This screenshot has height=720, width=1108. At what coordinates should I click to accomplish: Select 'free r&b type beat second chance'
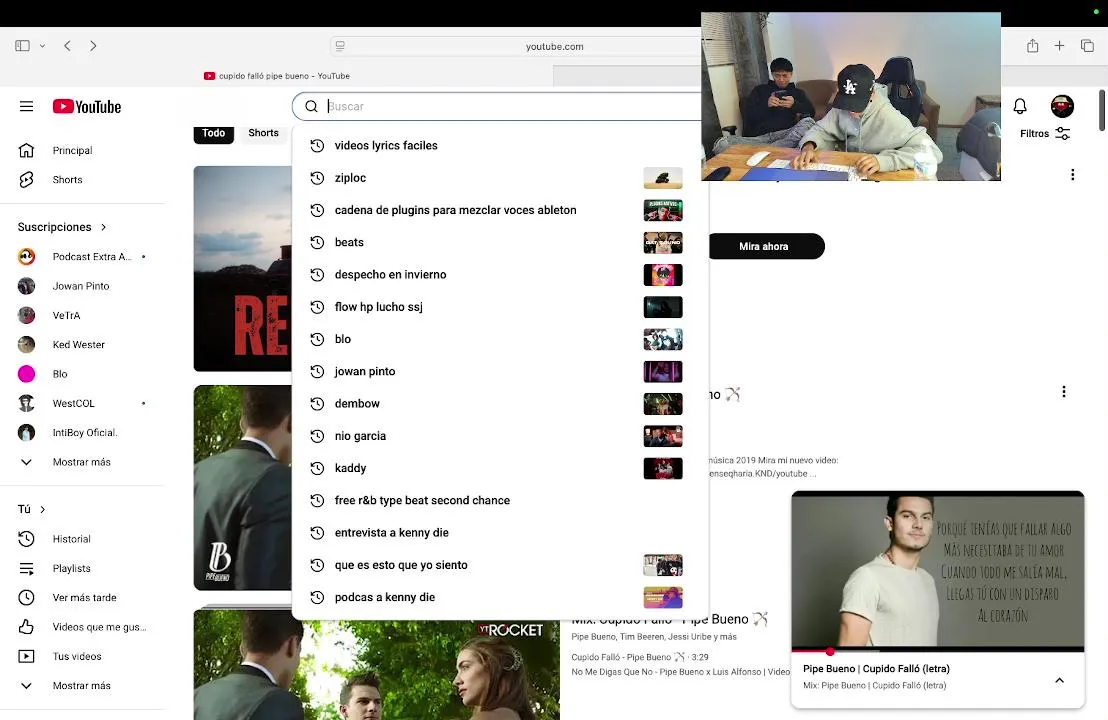click(500, 500)
